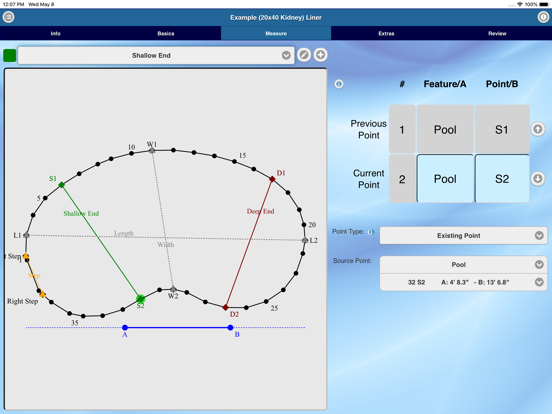Switch to the Extras tab
The image size is (552, 414).
[x=386, y=33]
